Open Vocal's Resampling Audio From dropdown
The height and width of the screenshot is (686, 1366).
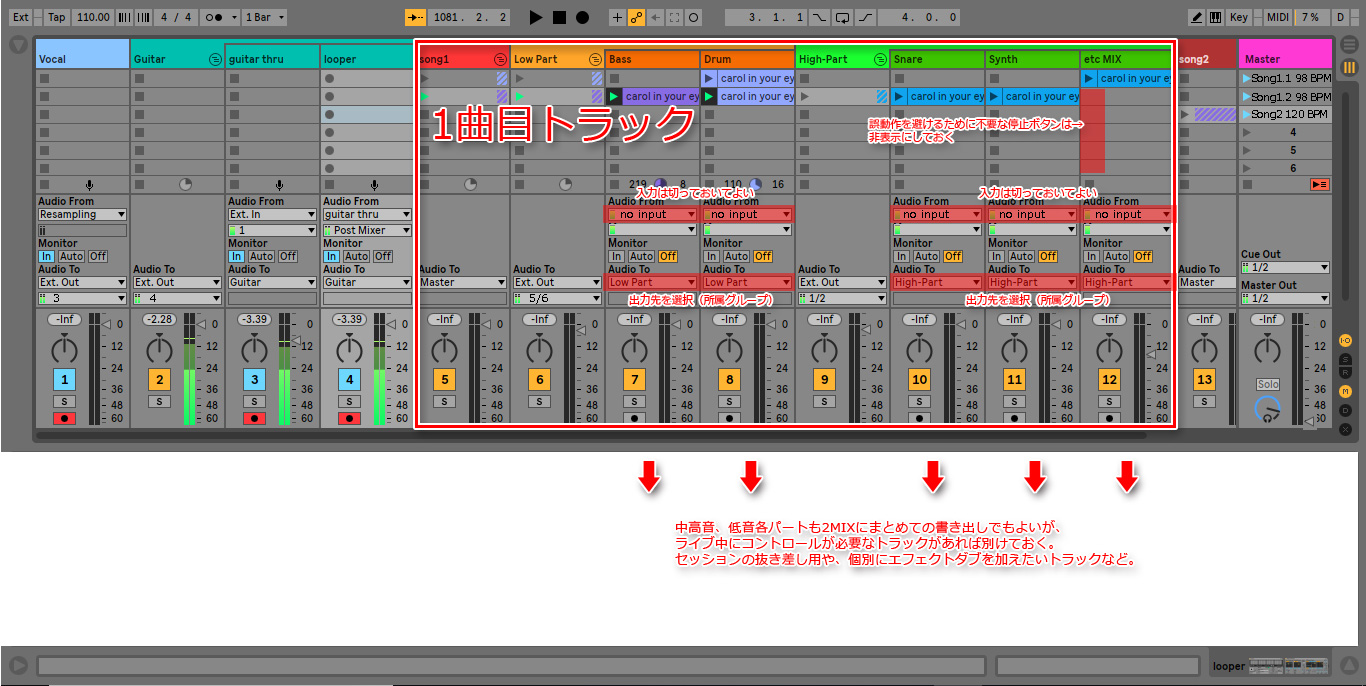[x=82, y=214]
